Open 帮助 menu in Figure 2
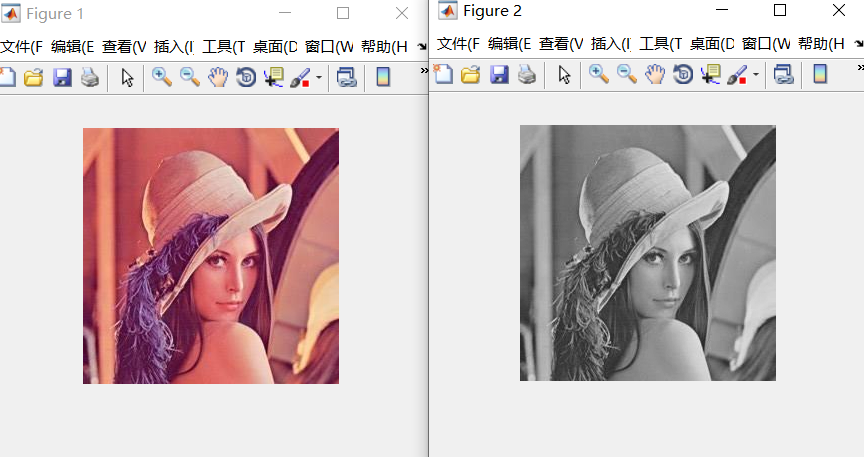Screen dimensions: 864x457 click(821, 44)
